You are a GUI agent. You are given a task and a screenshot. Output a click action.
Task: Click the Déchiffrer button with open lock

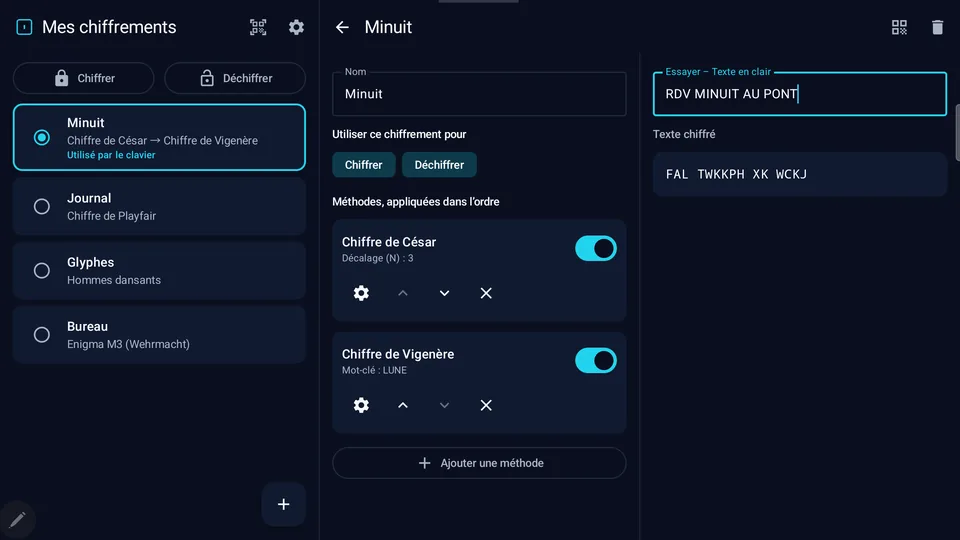tap(235, 78)
